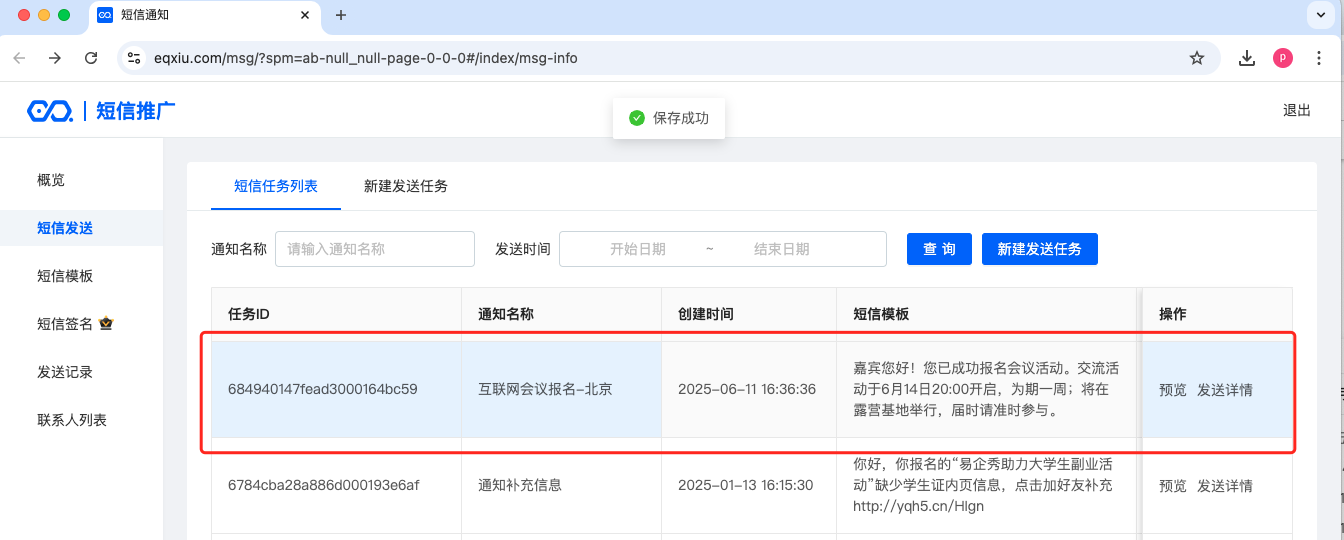Open the 结束日期 date picker

pos(781,249)
